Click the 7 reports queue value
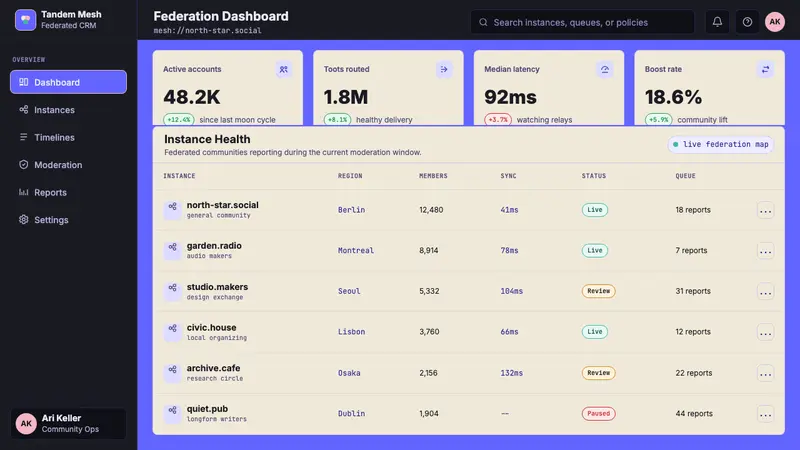 (691, 251)
